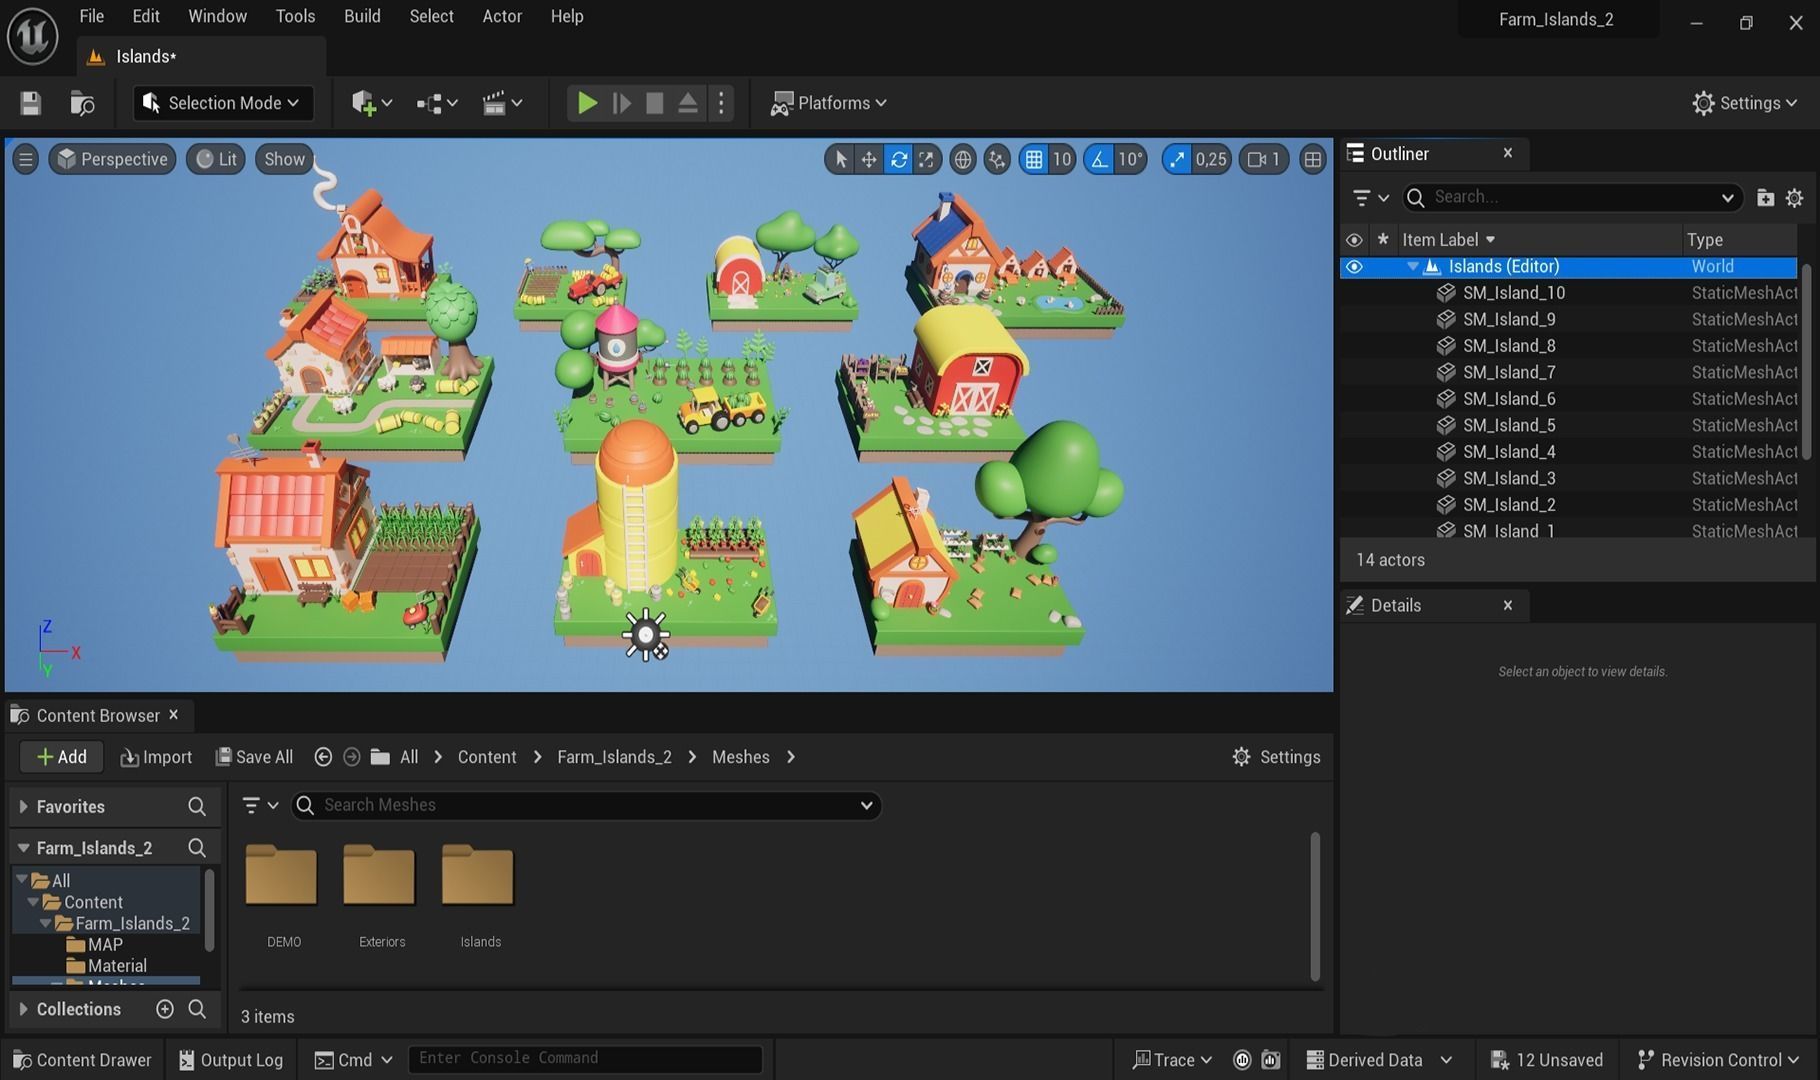Image resolution: width=1820 pixels, height=1080 pixels.
Task: Start Play in Editor with the green play button
Action: coord(587,103)
